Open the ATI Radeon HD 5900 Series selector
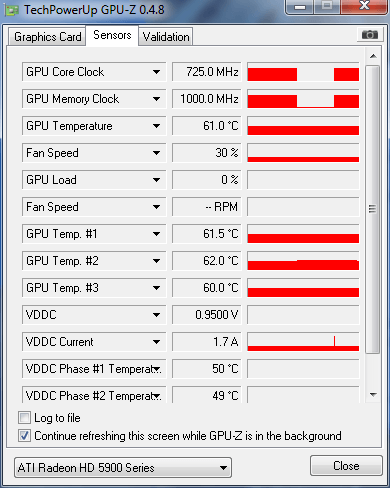Screen dimensions: 390x488 (123, 468)
